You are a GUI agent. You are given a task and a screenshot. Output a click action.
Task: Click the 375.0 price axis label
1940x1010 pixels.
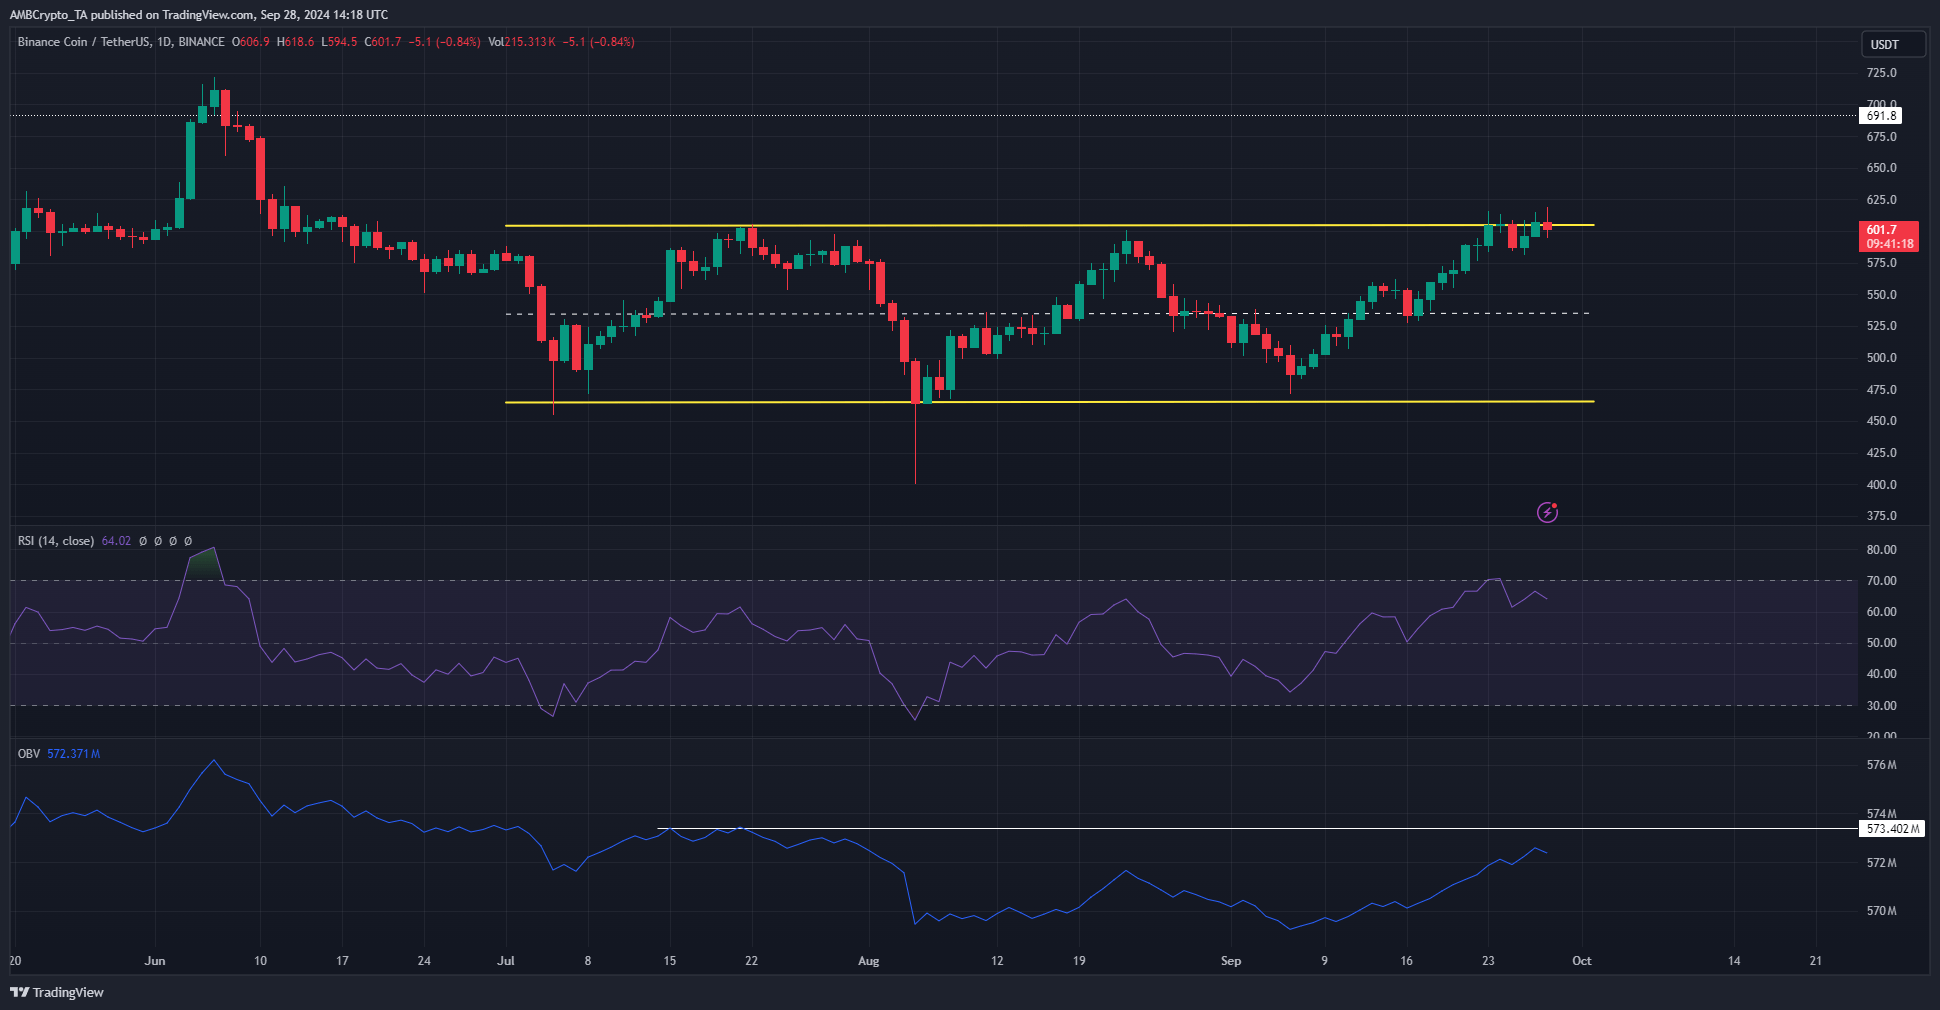pyautogui.click(x=1882, y=516)
